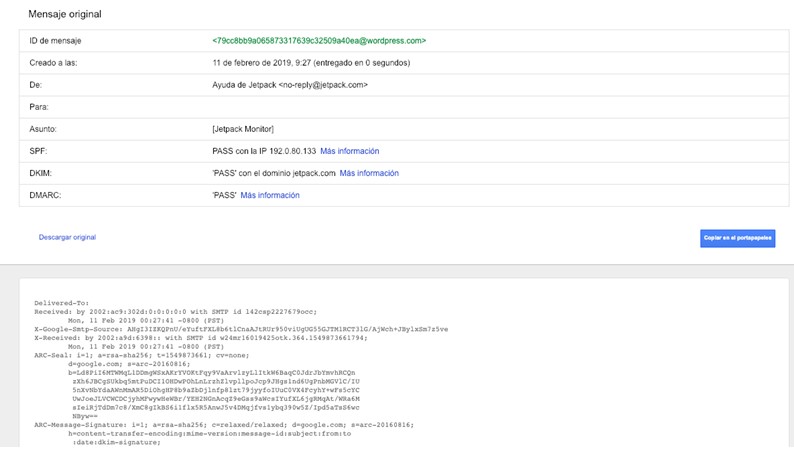
Task: Click the 'PASS con el dominio jetpack.com' text
Action: [x=274, y=173]
